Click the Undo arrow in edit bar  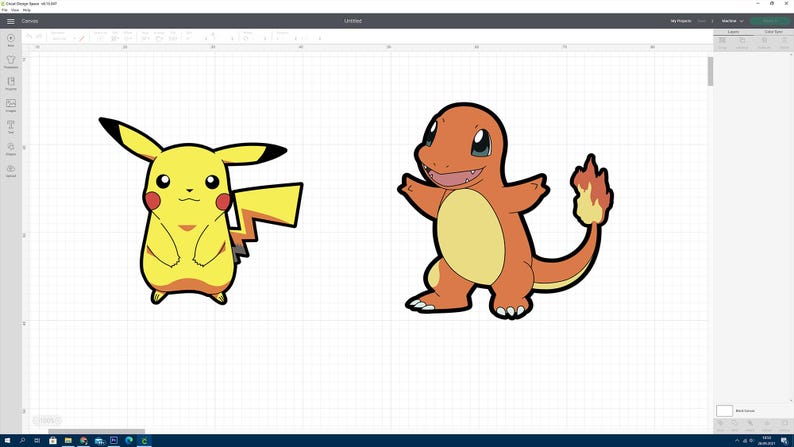point(29,36)
